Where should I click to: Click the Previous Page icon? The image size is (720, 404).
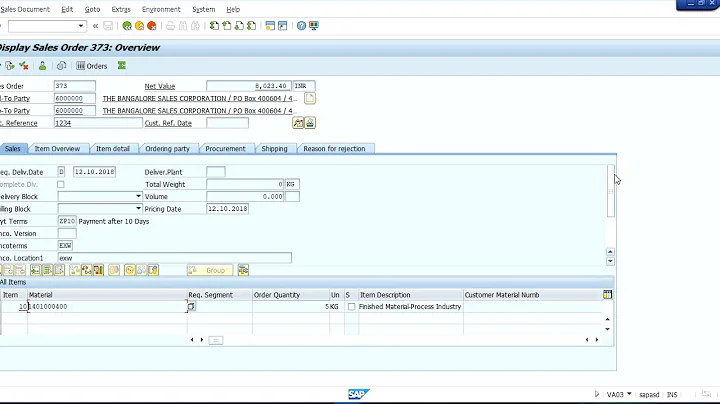pyautogui.click(x=226, y=26)
